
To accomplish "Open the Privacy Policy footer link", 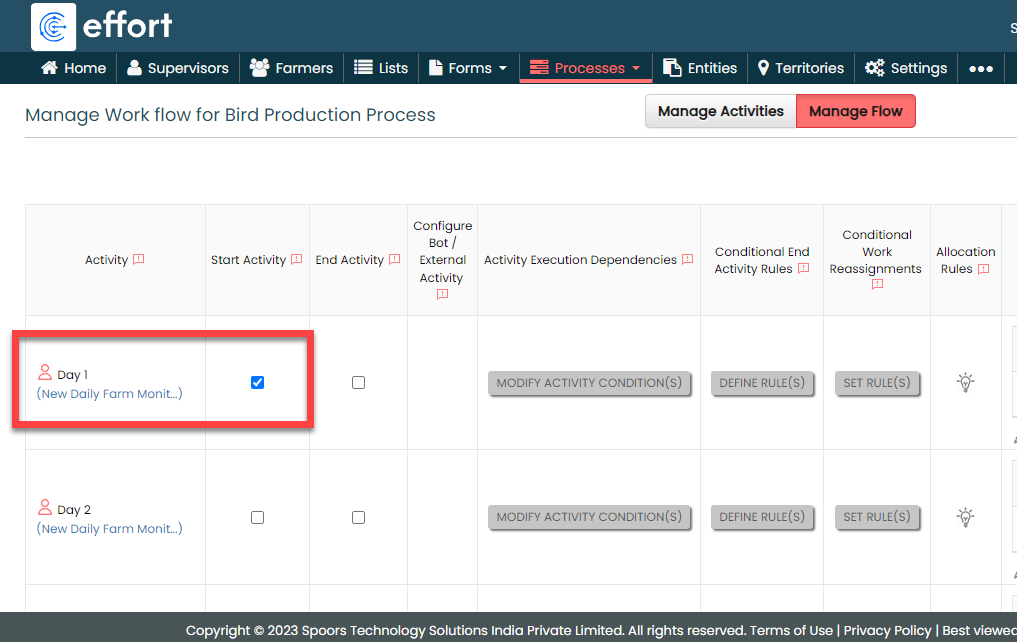I will click(887, 630).
